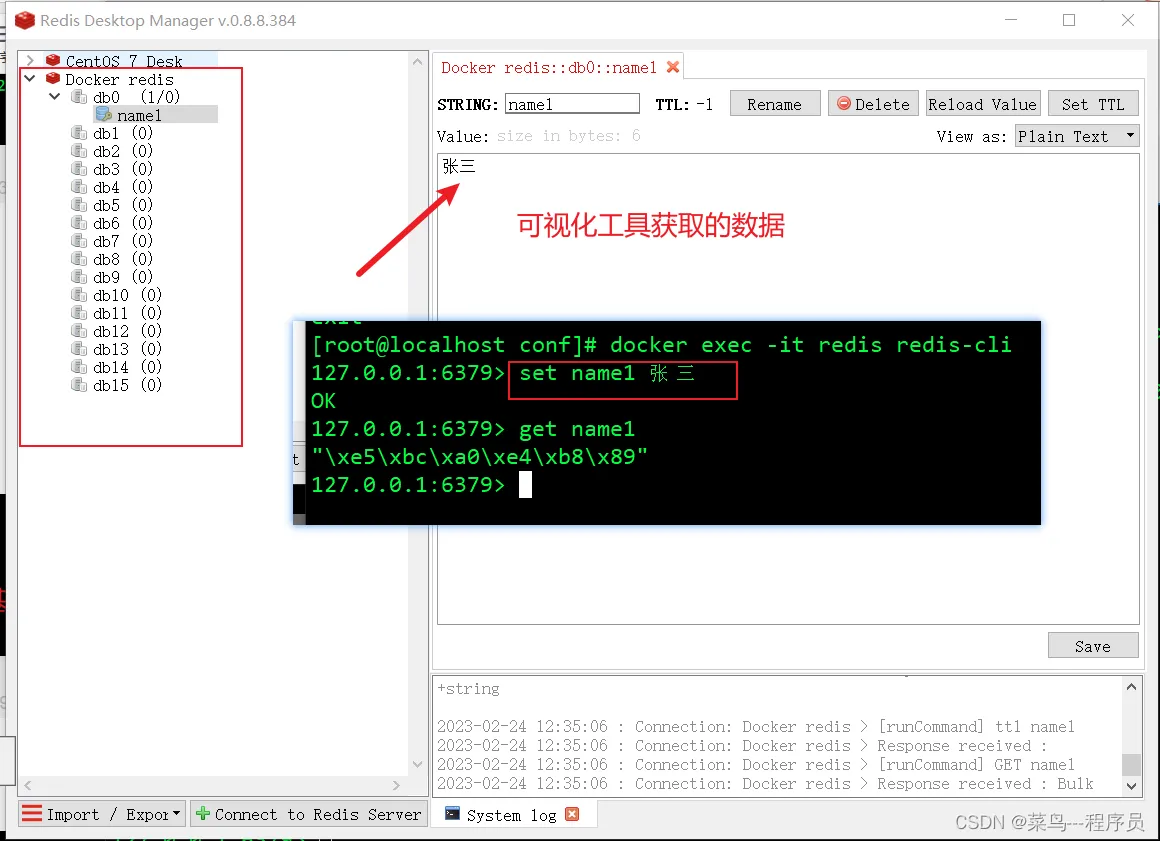Screen dimensions: 1160x841
Task: Click the Delete key button
Action: (873, 104)
